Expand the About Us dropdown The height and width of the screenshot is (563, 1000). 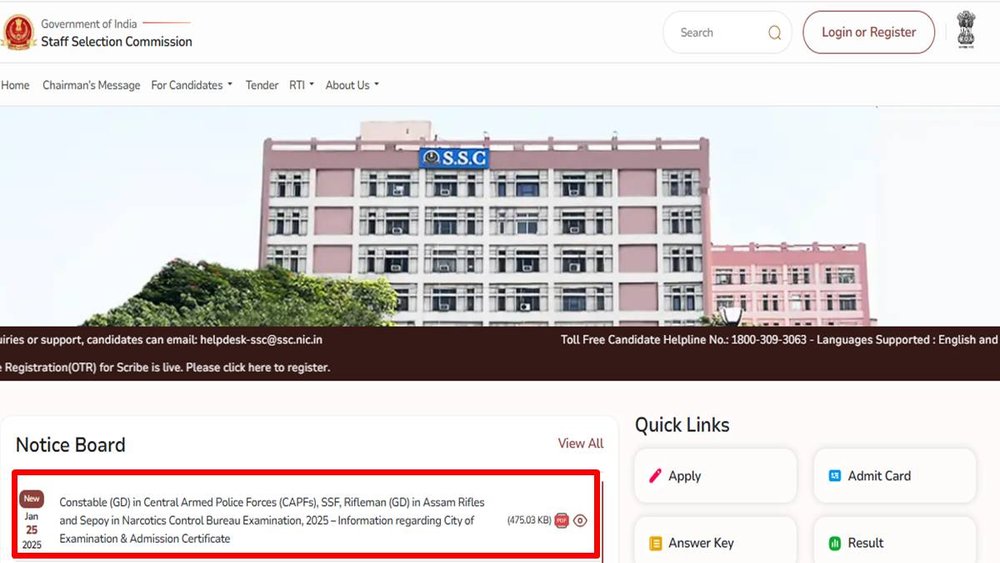coord(351,85)
